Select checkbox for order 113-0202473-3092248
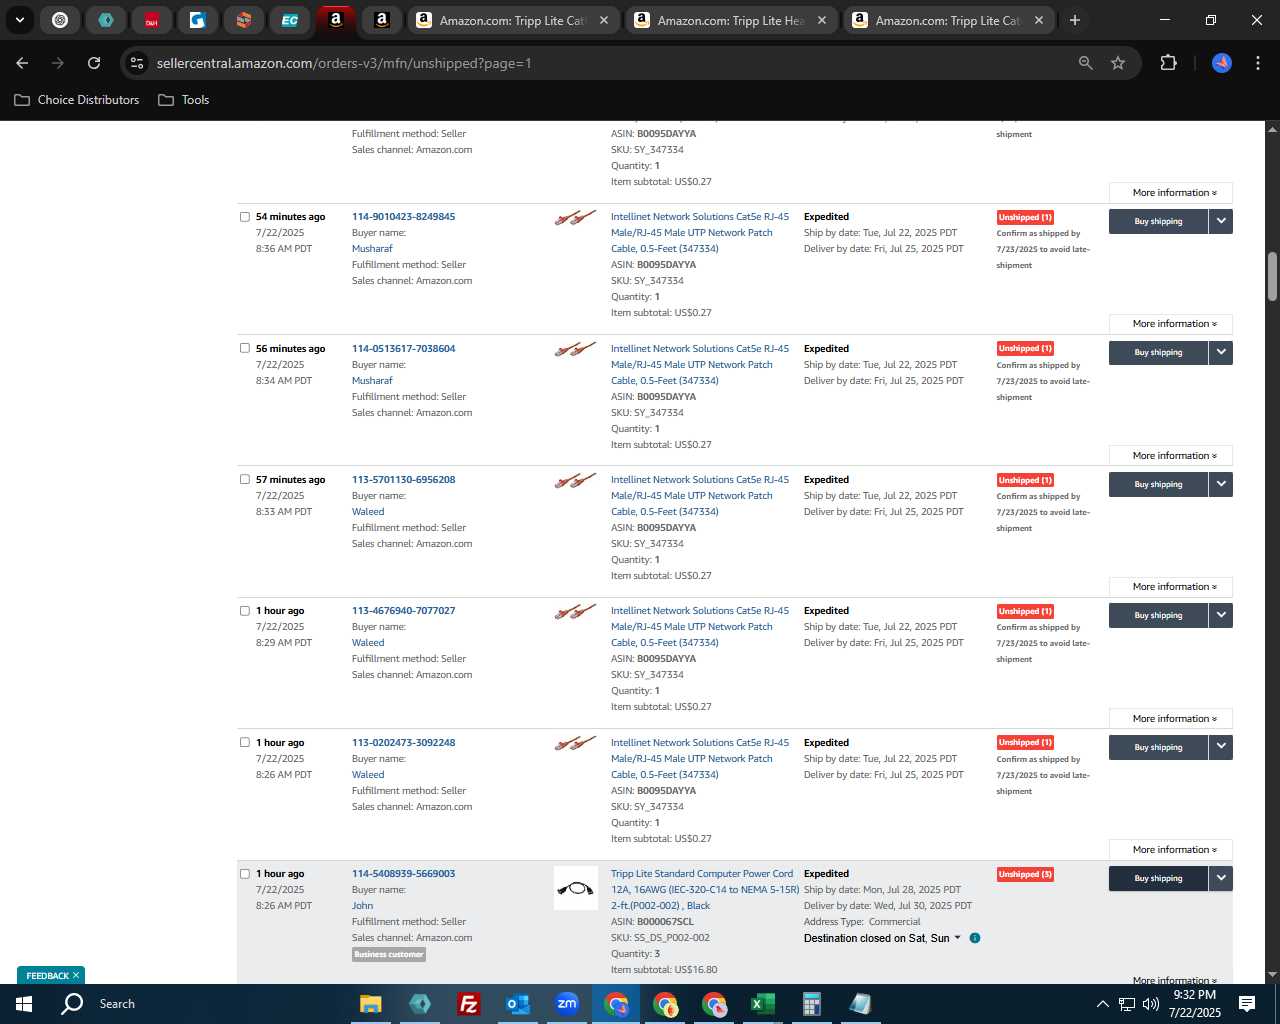Viewport: 1280px width, 1024px height. tap(244, 743)
